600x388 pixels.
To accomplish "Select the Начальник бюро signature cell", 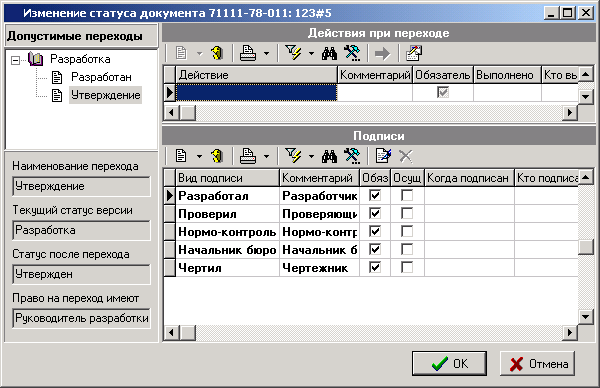I will tap(227, 249).
